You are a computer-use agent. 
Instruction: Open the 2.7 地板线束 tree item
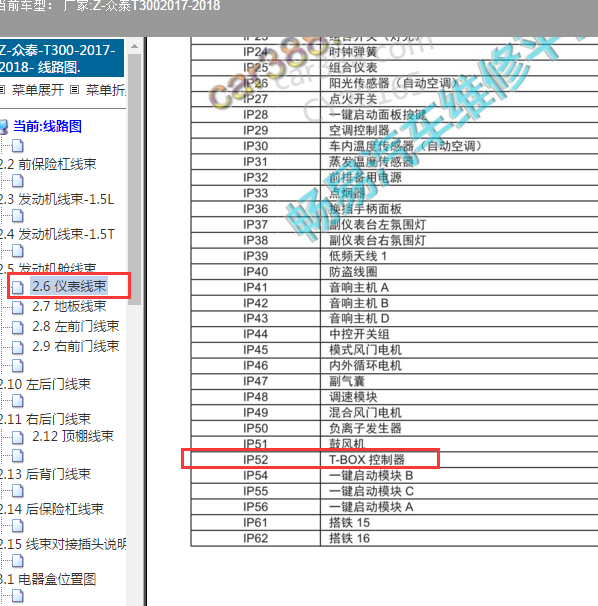pyautogui.click(x=69, y=306)
